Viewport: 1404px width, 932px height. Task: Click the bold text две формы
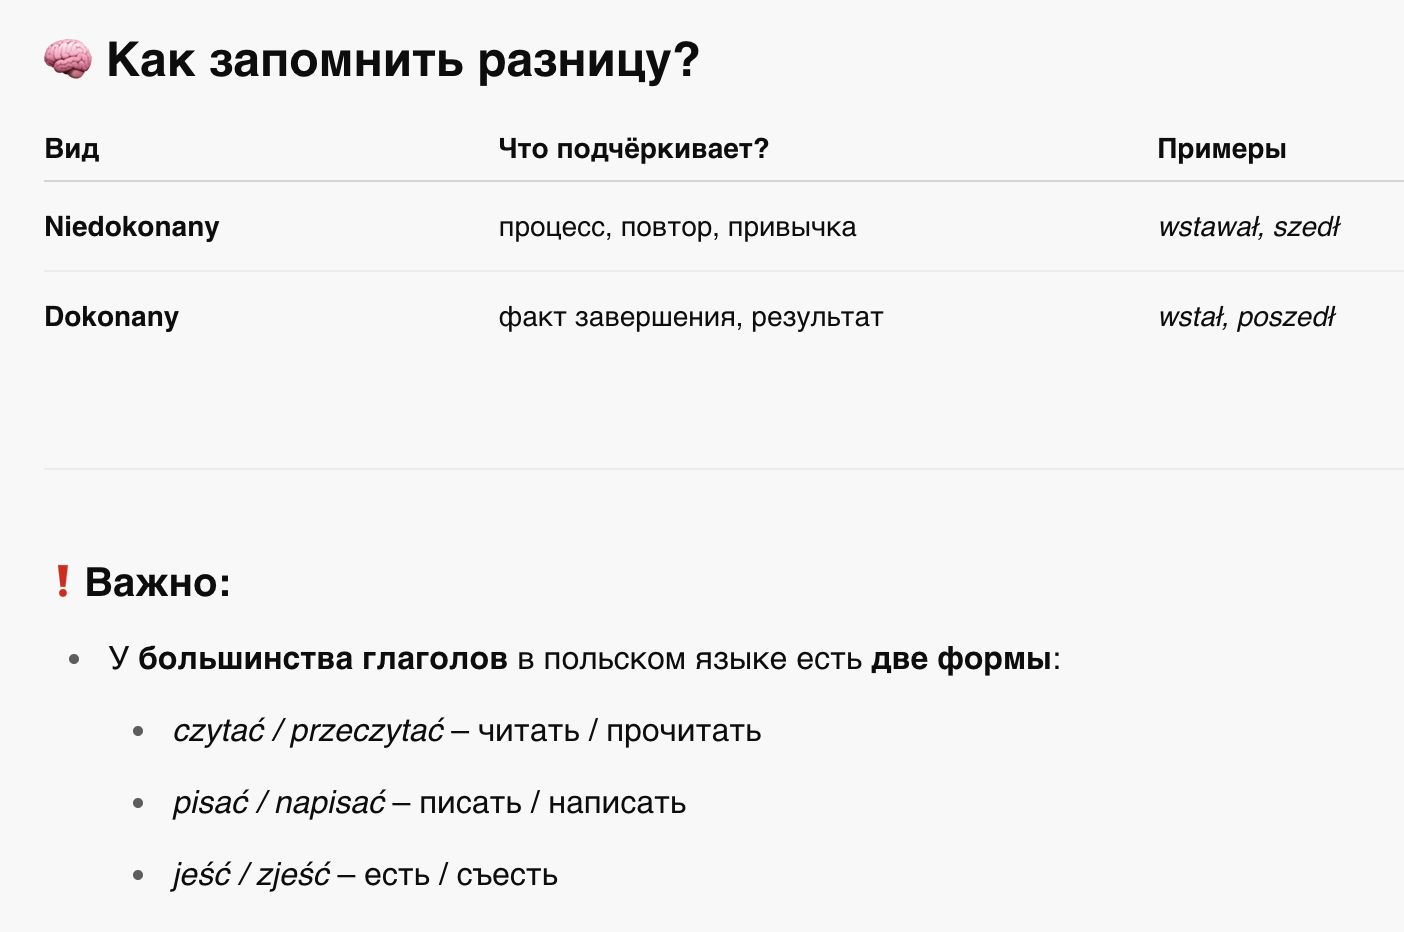[x=961, y=659]
